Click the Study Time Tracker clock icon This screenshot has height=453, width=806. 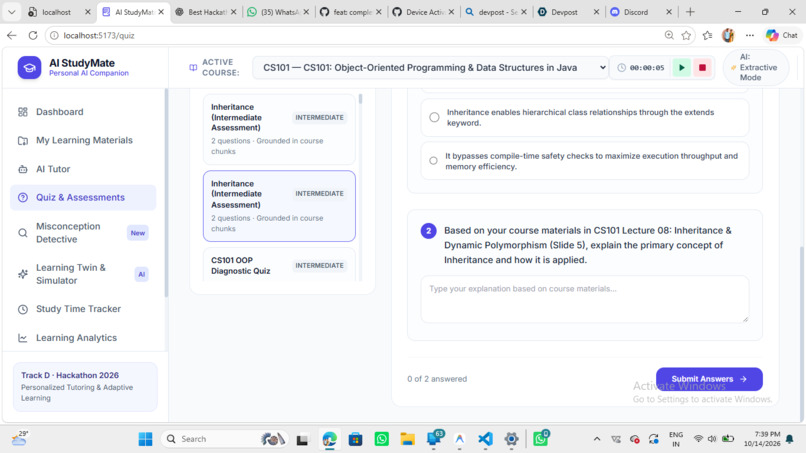click(23, 310)
